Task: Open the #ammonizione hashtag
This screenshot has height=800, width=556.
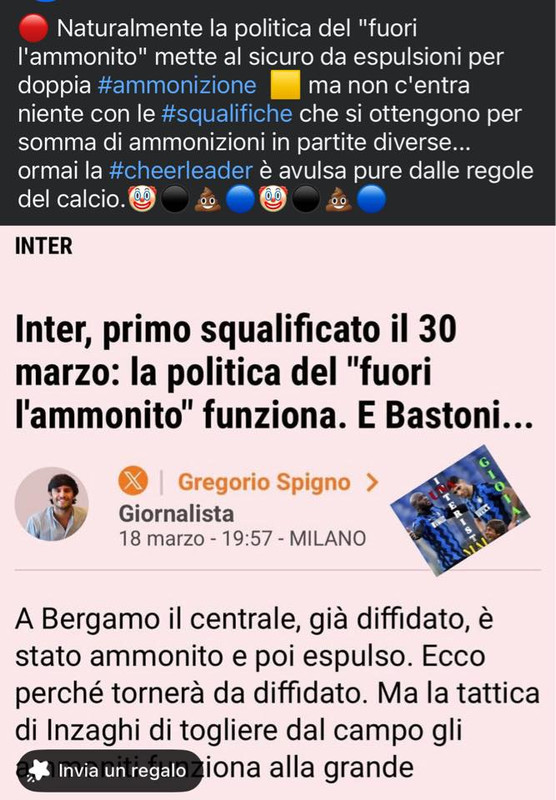Action: (x=177, y=85)
